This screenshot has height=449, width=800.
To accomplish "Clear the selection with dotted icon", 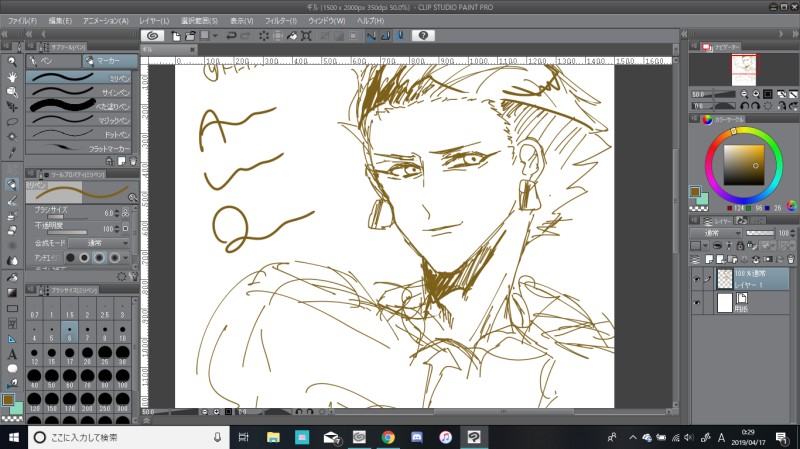I will tap(263, 36).
